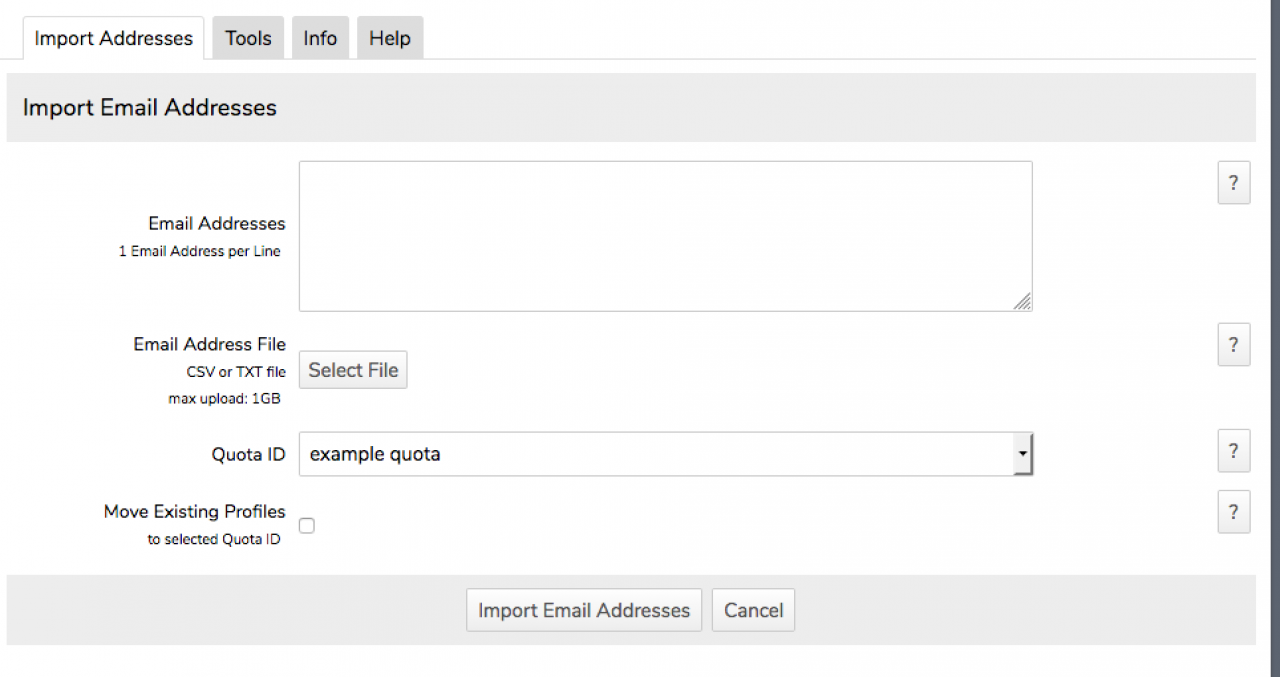Click the Email Address File label

click(209, 344)
